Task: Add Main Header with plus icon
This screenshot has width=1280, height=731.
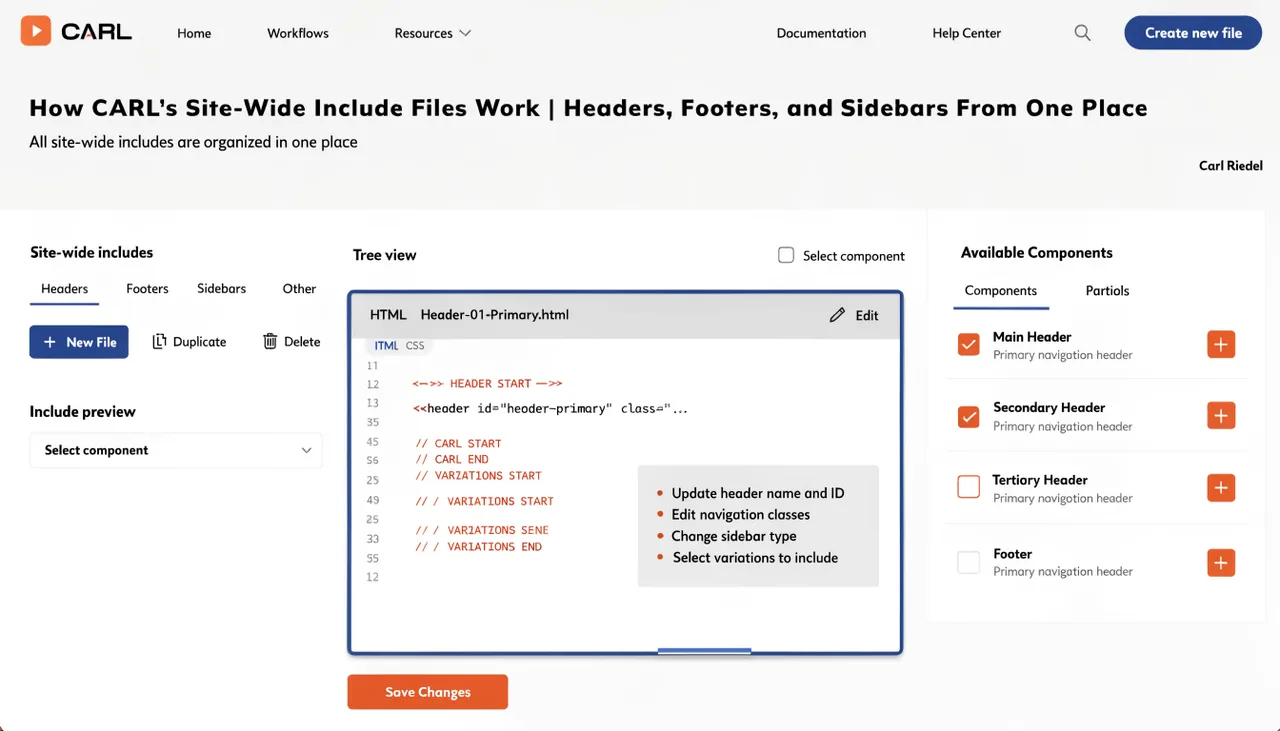Action: [1221, 344]
